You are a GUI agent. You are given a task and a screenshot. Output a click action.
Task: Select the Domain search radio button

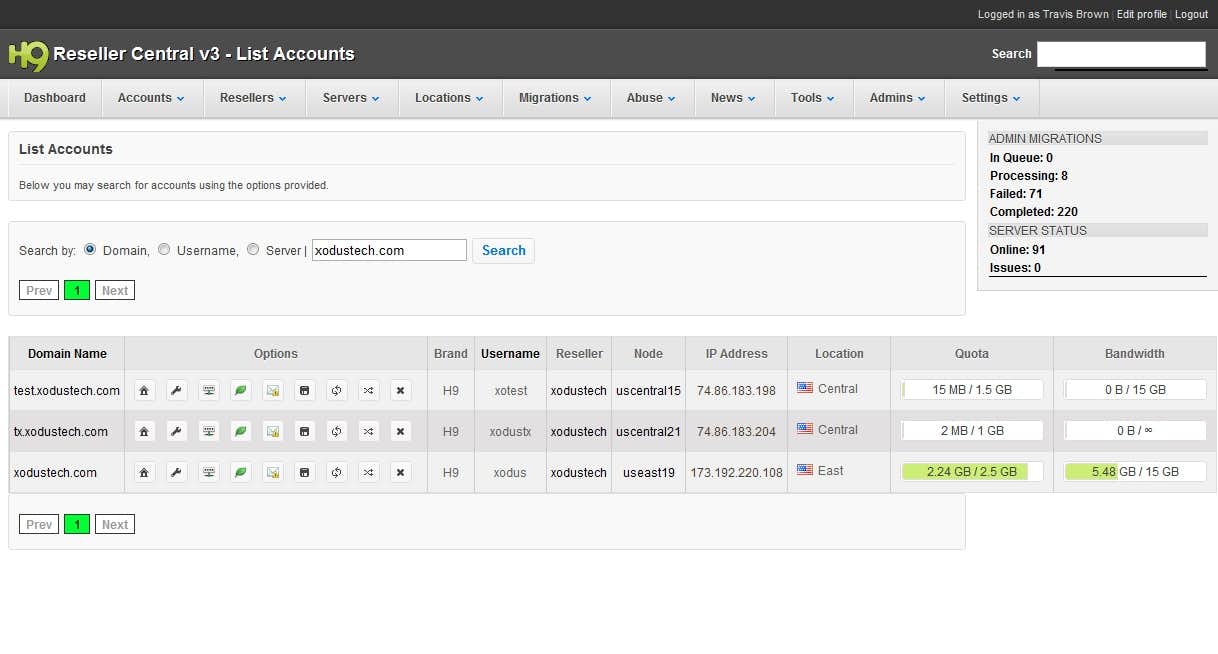click(90, 249)
